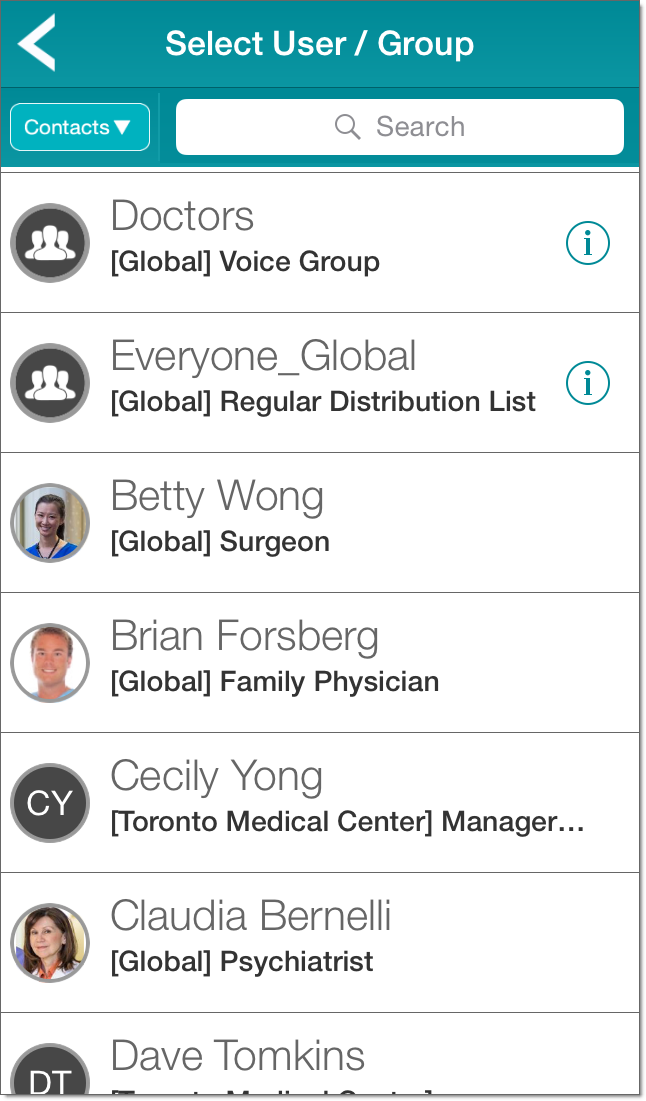Show info for the Doctors group
Image resolution: width=646 pixels, height=1101 pixels.
click(588, 243)
